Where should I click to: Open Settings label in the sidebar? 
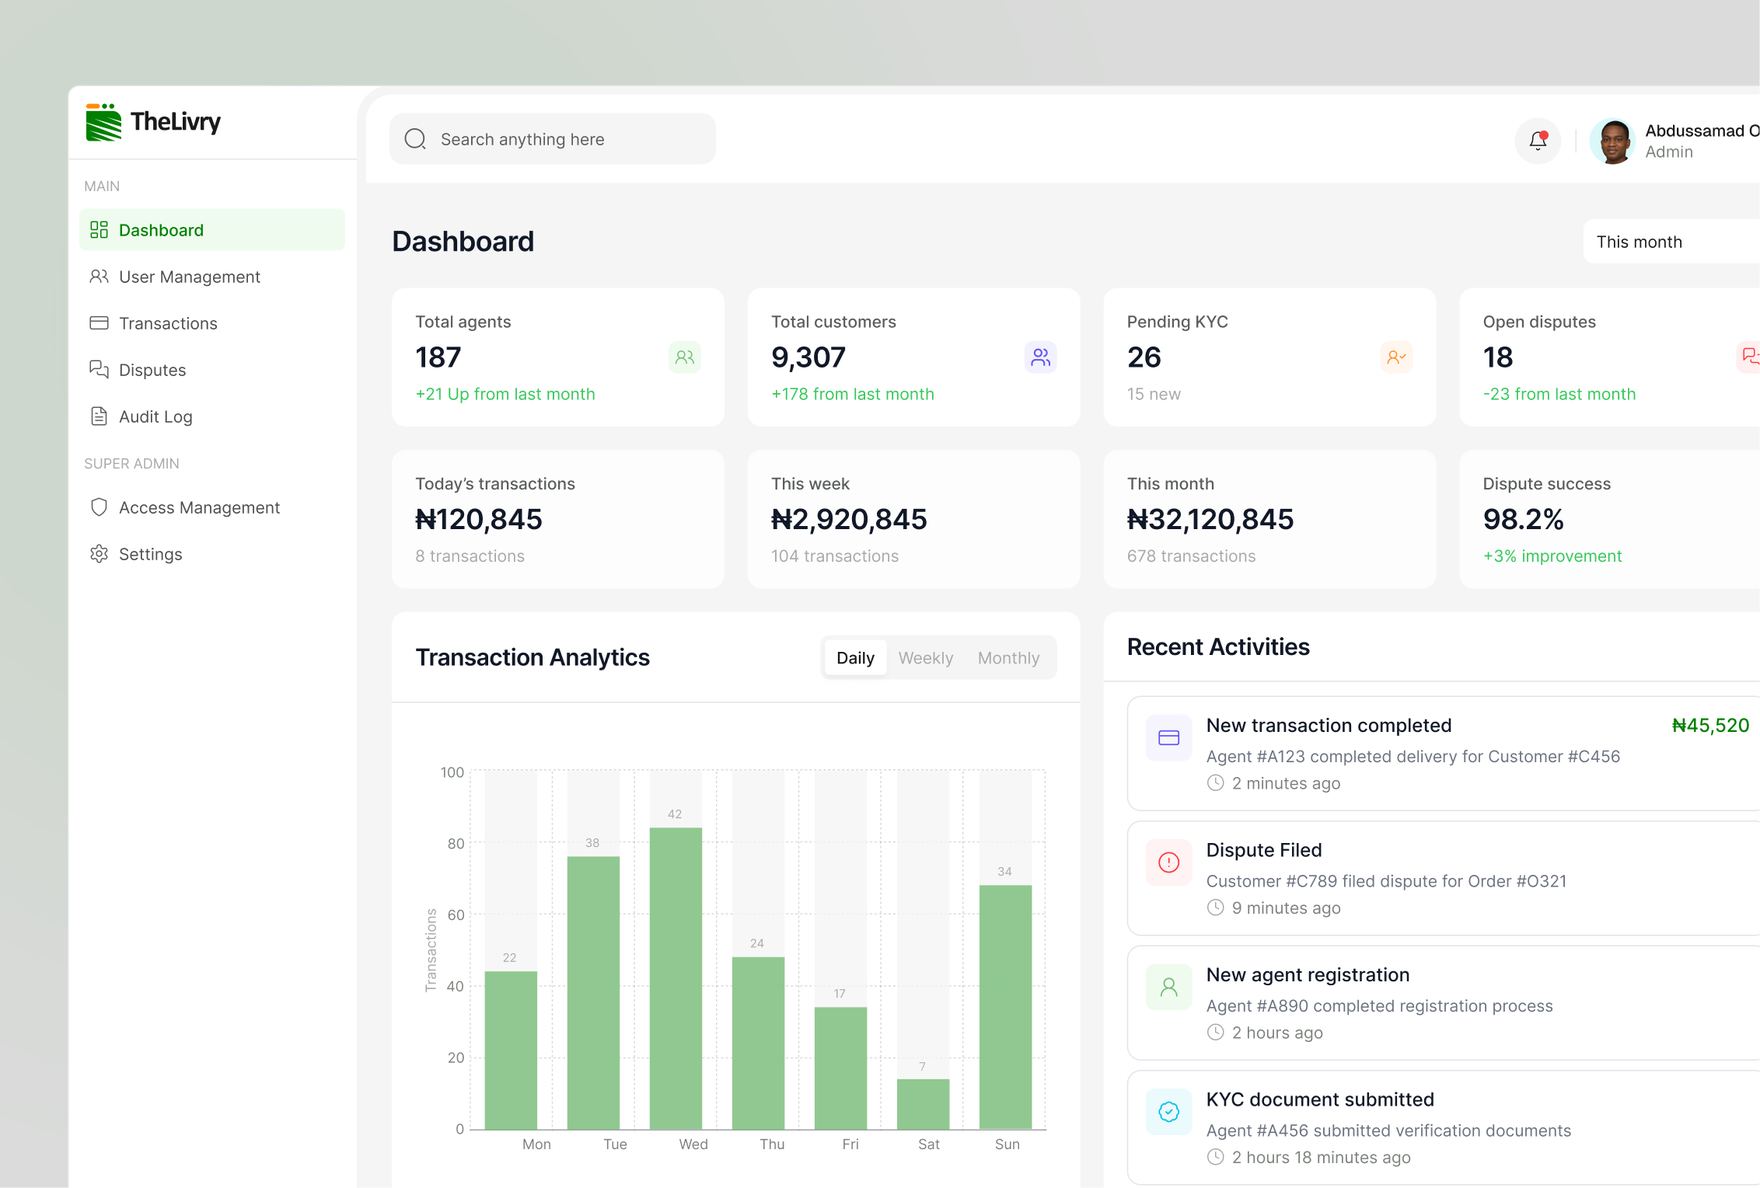[x=150, y=554]
